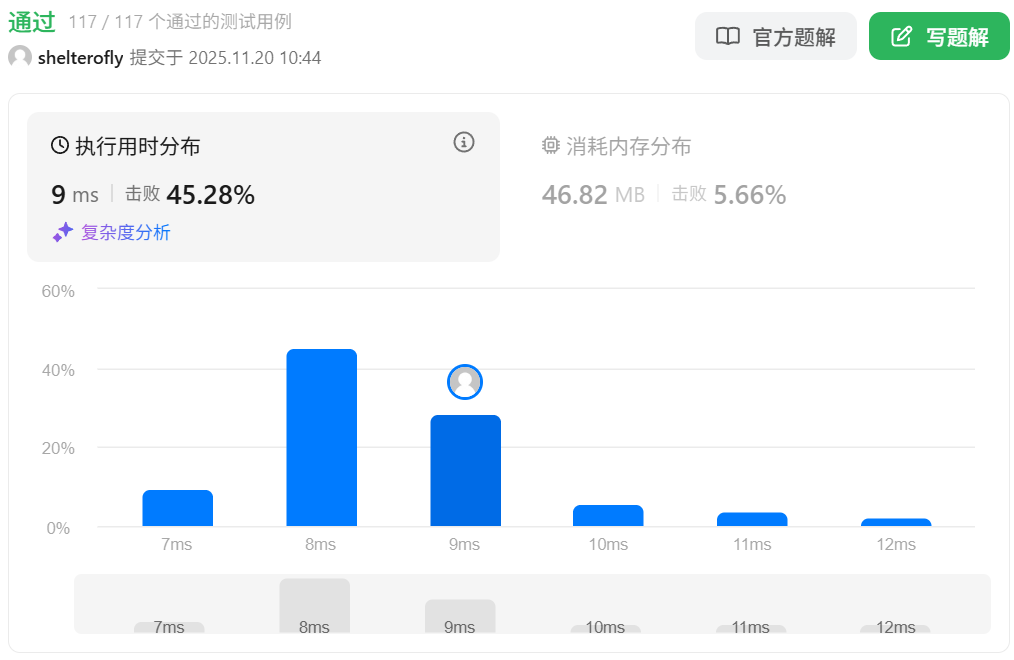
Task: Switch to the 消耗内存分布 tab
Action: coord(628,146)
